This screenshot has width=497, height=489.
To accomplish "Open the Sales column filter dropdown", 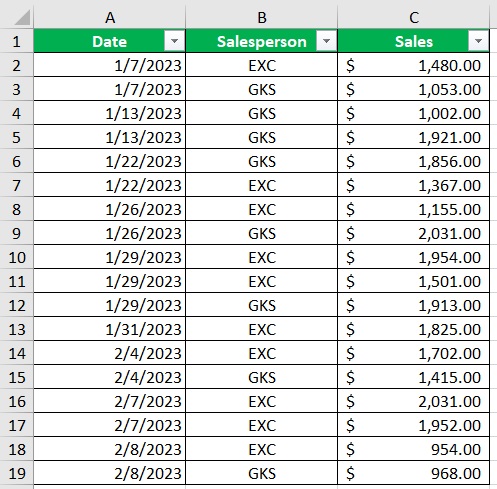I will coord(478,41).
